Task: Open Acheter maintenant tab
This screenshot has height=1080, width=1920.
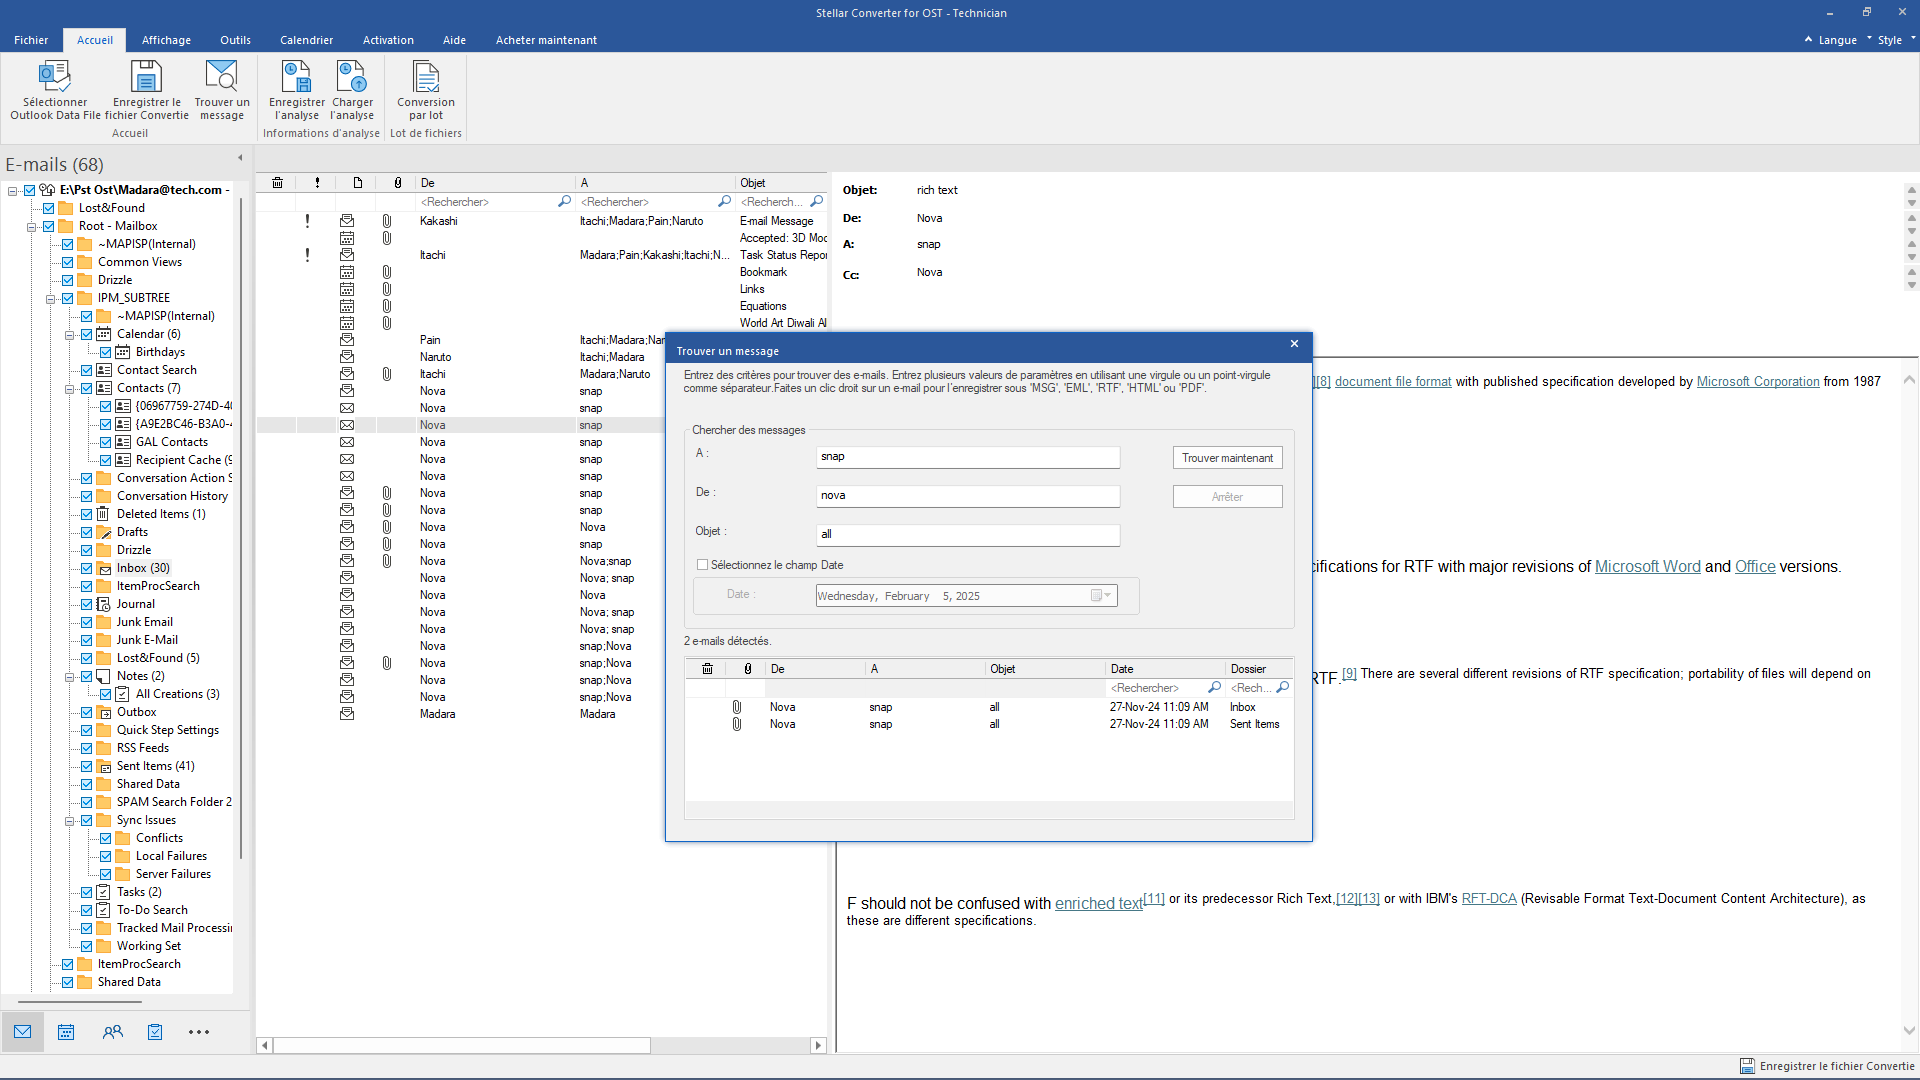Action: [546, 40]
